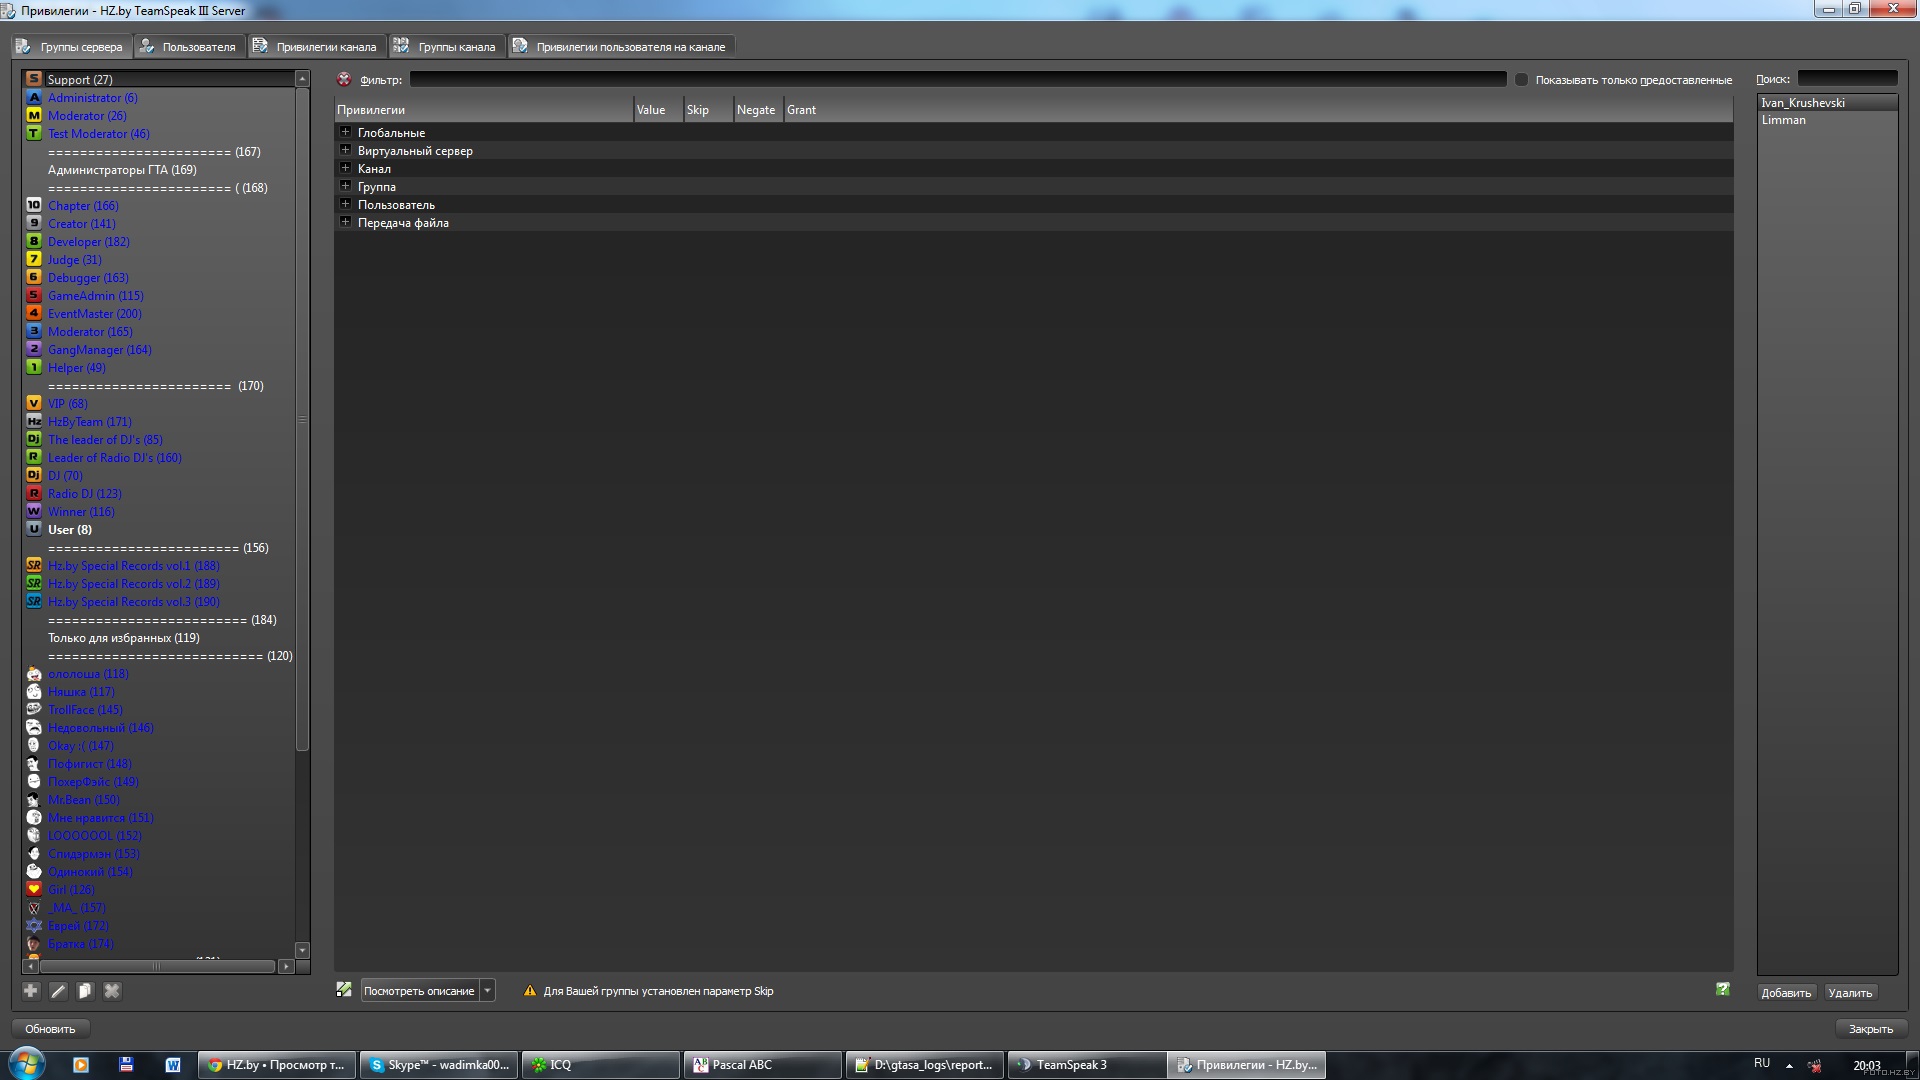1920x1080 pixels.
Task: Click group list horizontal scrollbar thumb
Action: tap(156, 966)
